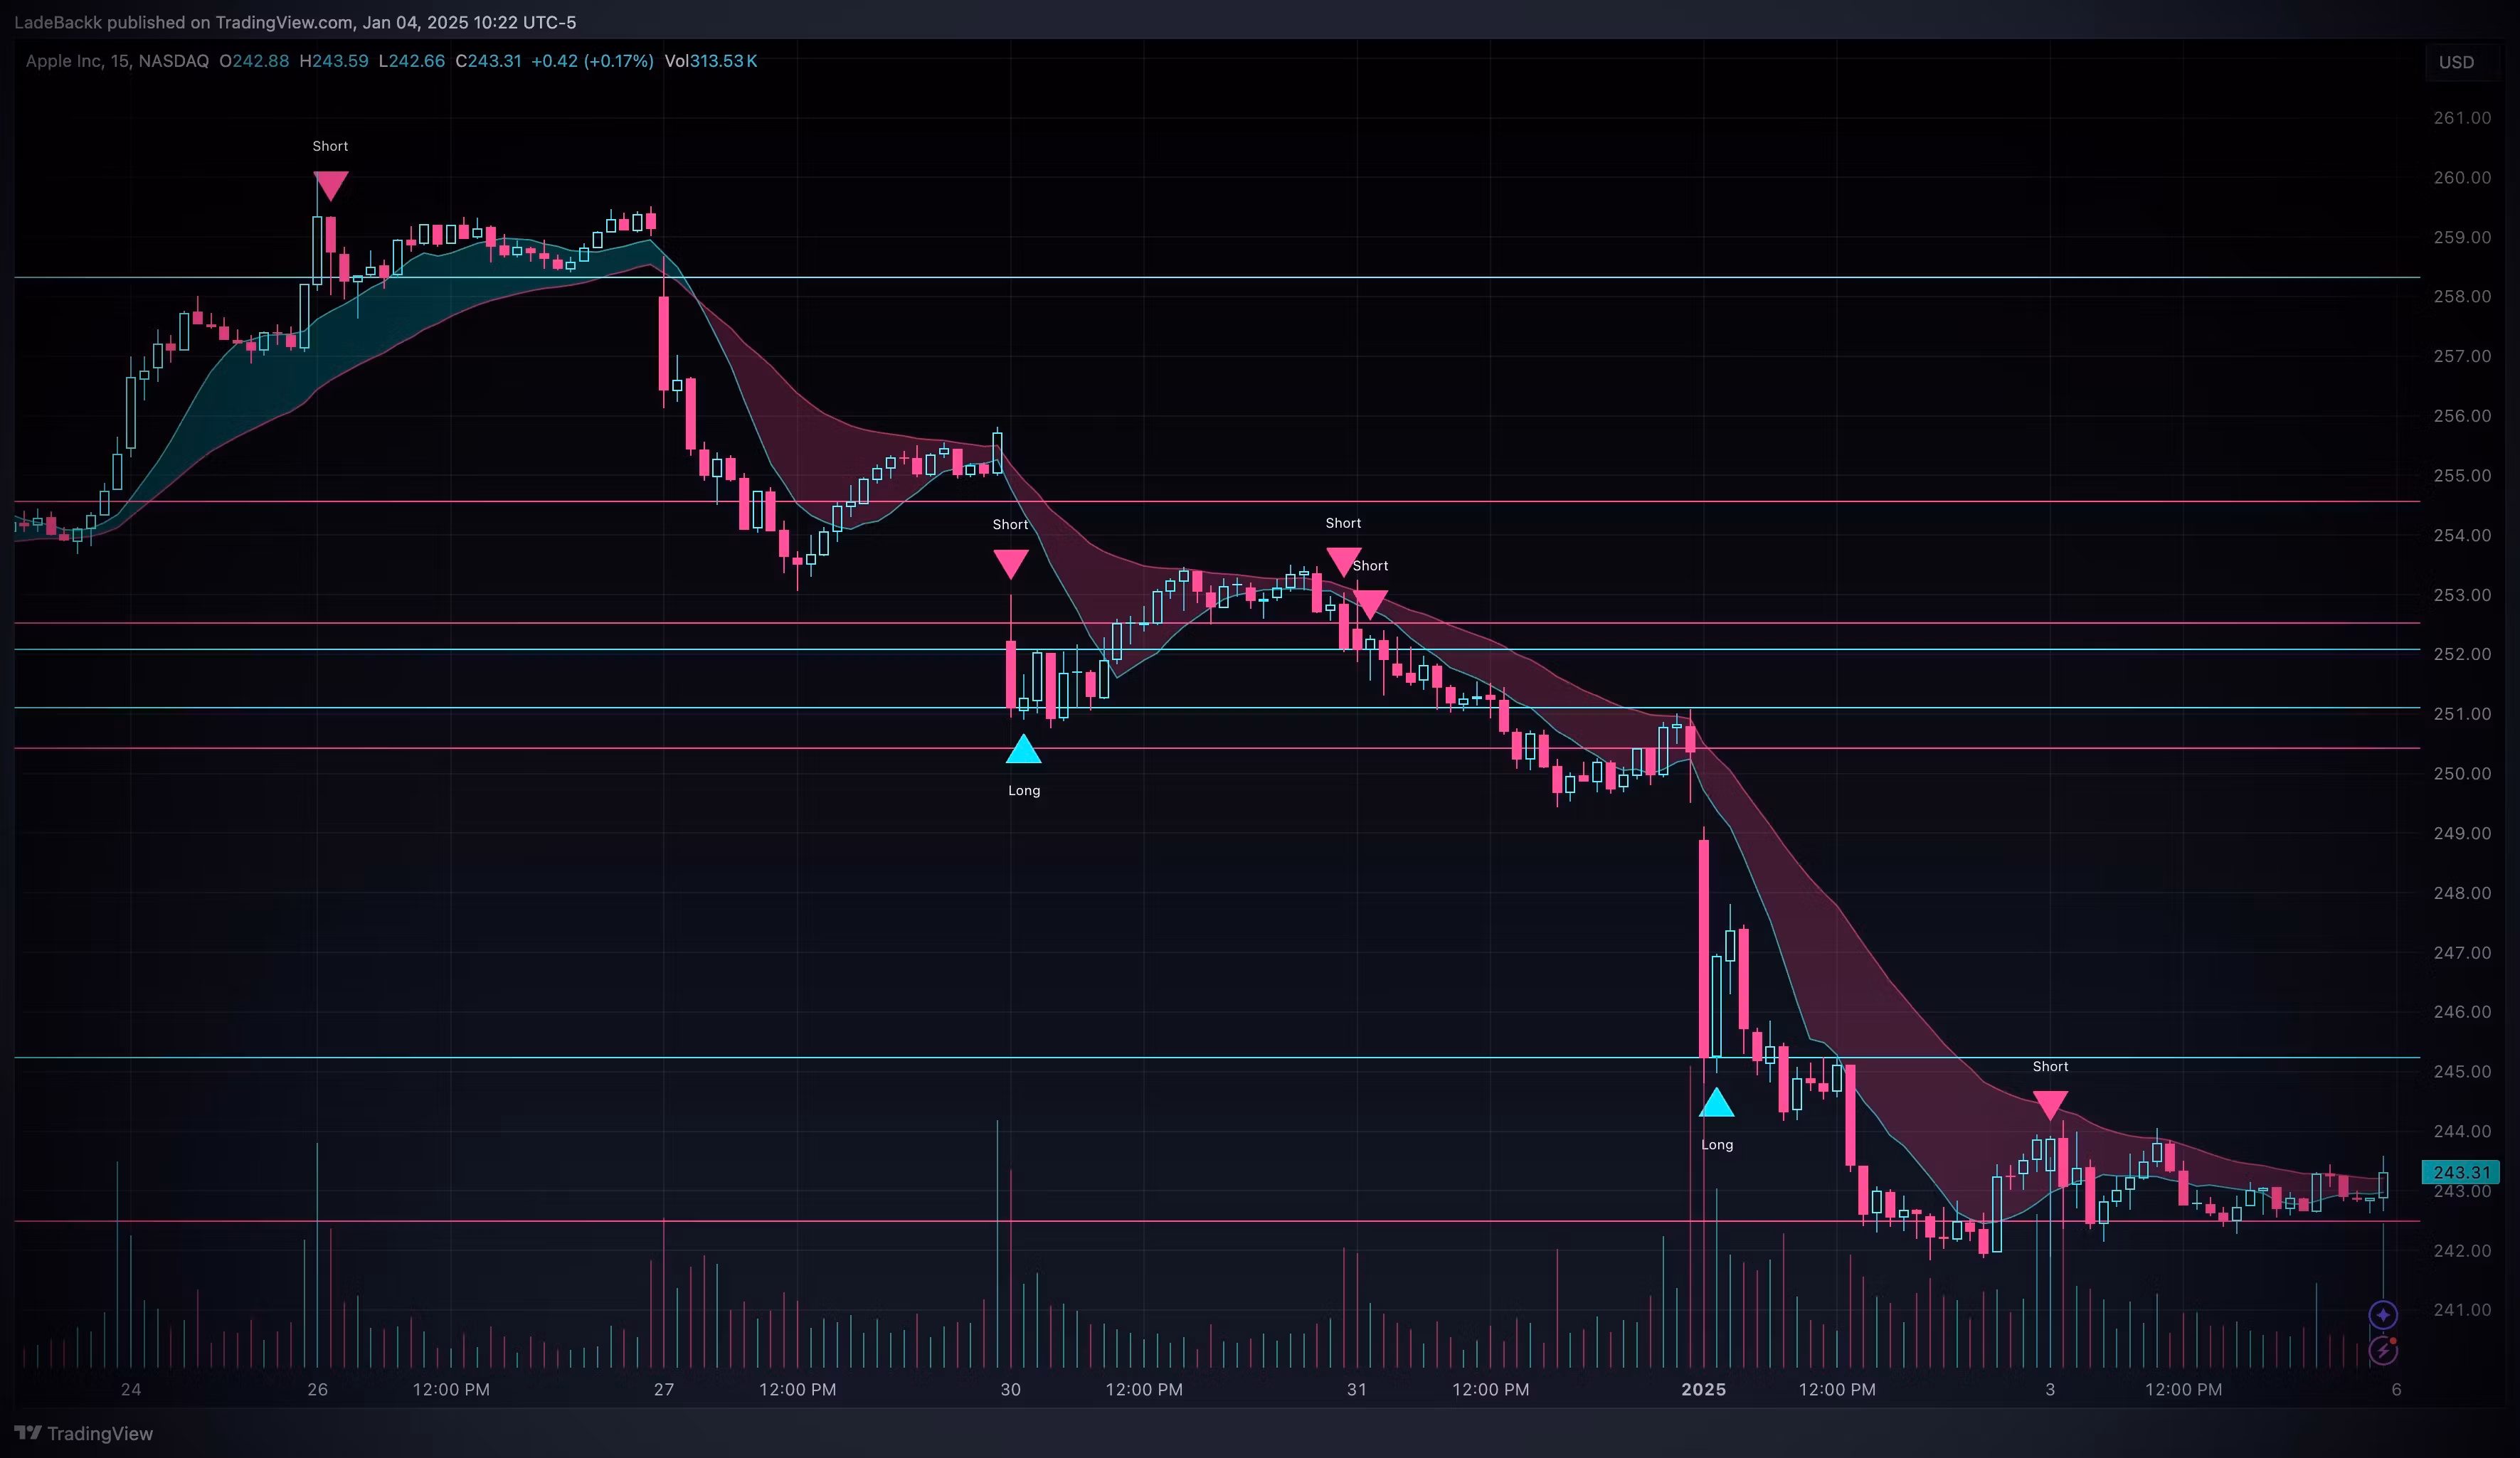2520x1458 pixels.
Task: Click the upper Short marker on December 31
Action: (x=1343, y=560)
